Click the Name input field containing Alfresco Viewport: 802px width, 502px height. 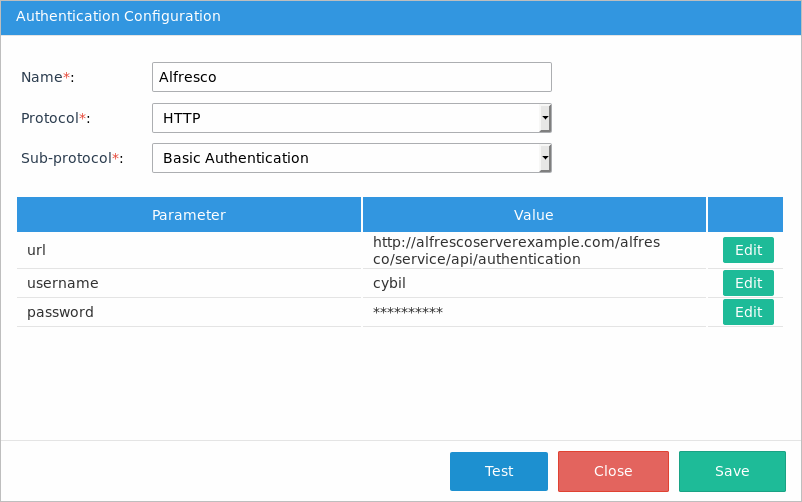point(351,77)
